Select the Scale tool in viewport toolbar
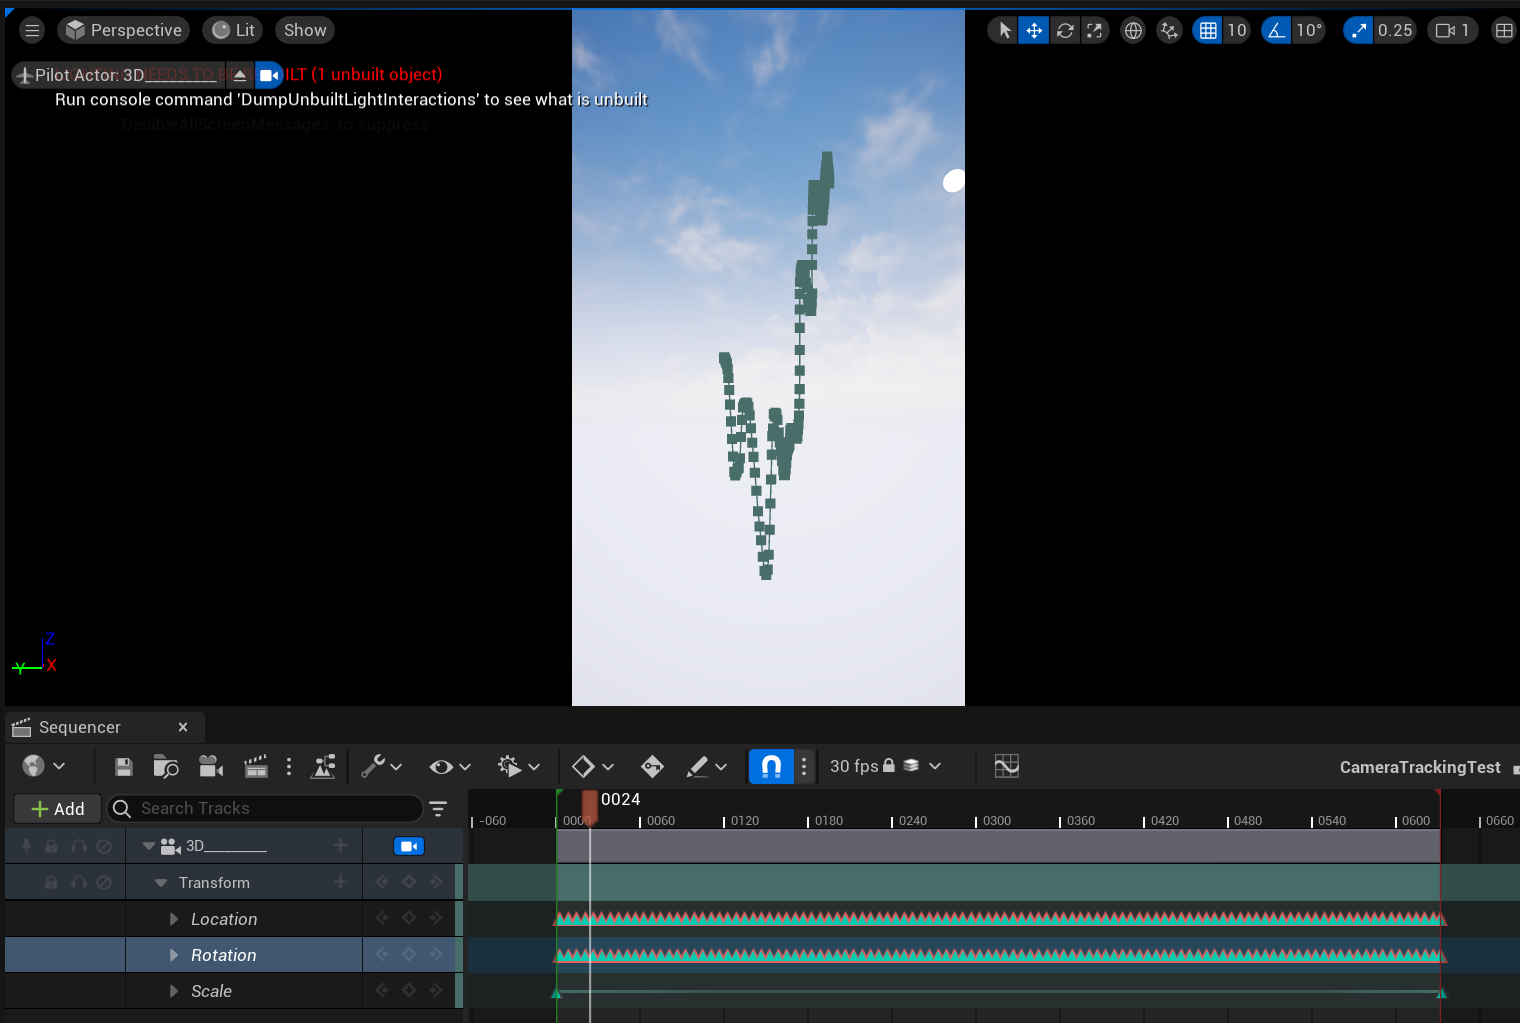Image resolution: width=1520 pixels, height=1023 pixels. [1095, 30]
